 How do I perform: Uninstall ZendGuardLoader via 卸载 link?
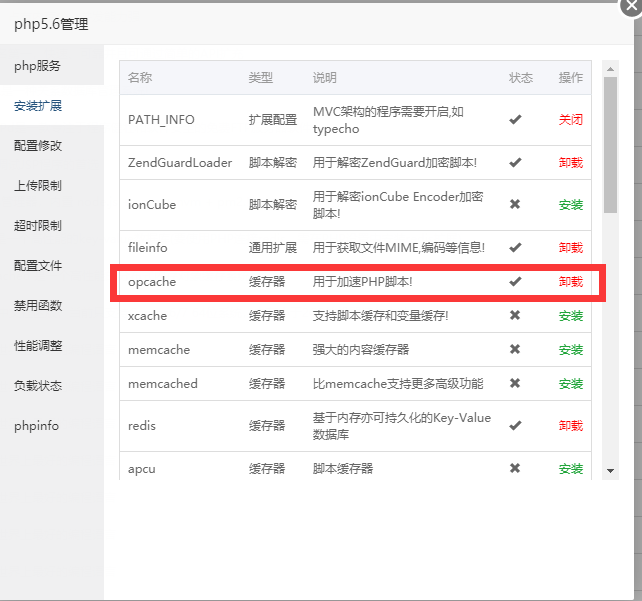point(571,163)
